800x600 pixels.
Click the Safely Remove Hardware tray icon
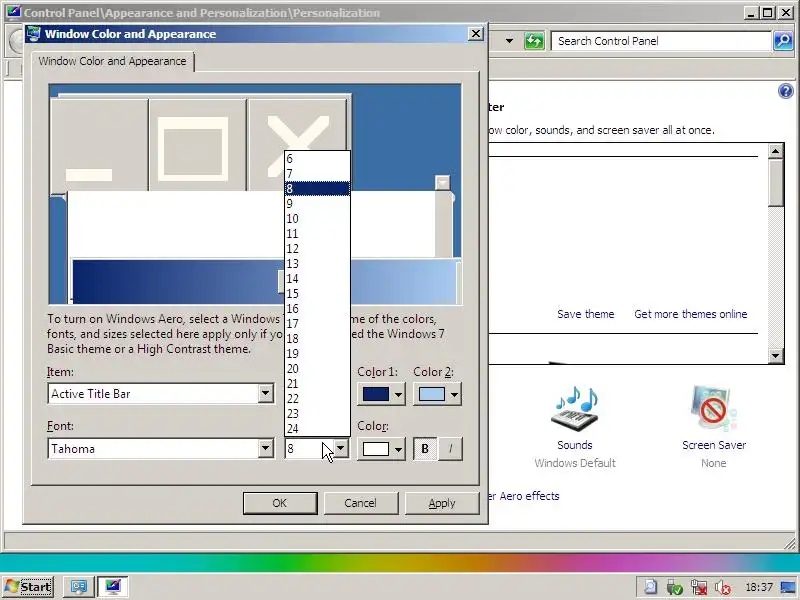pos(674,588)
